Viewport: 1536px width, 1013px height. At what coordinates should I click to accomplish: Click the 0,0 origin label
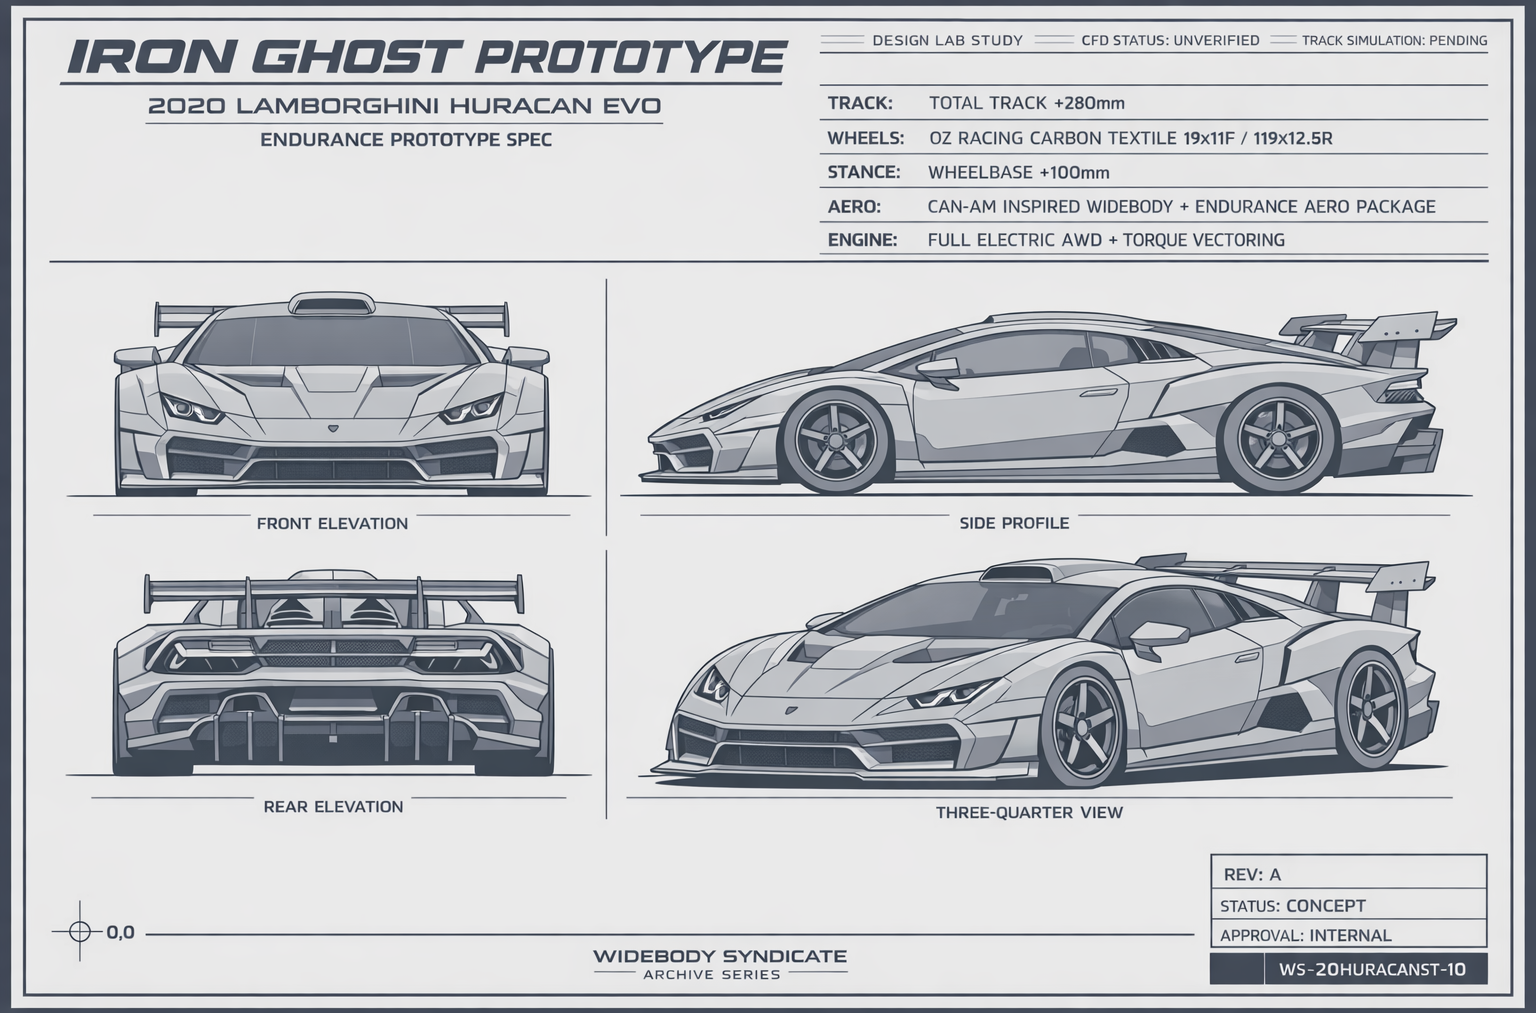pyautogui.click(x=120, y=933)
